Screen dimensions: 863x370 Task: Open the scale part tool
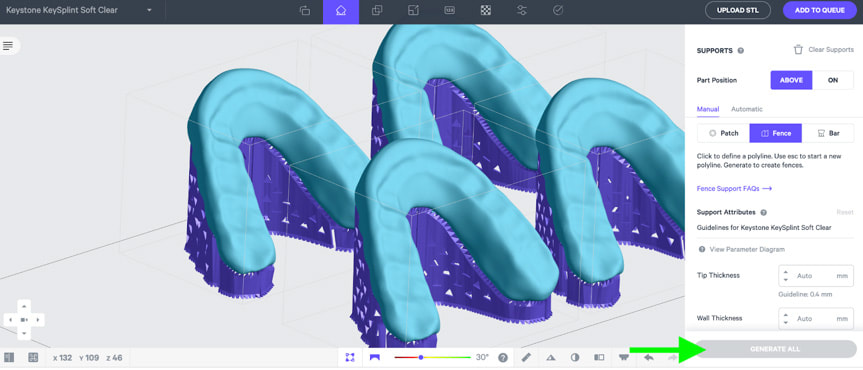(413, 10)
